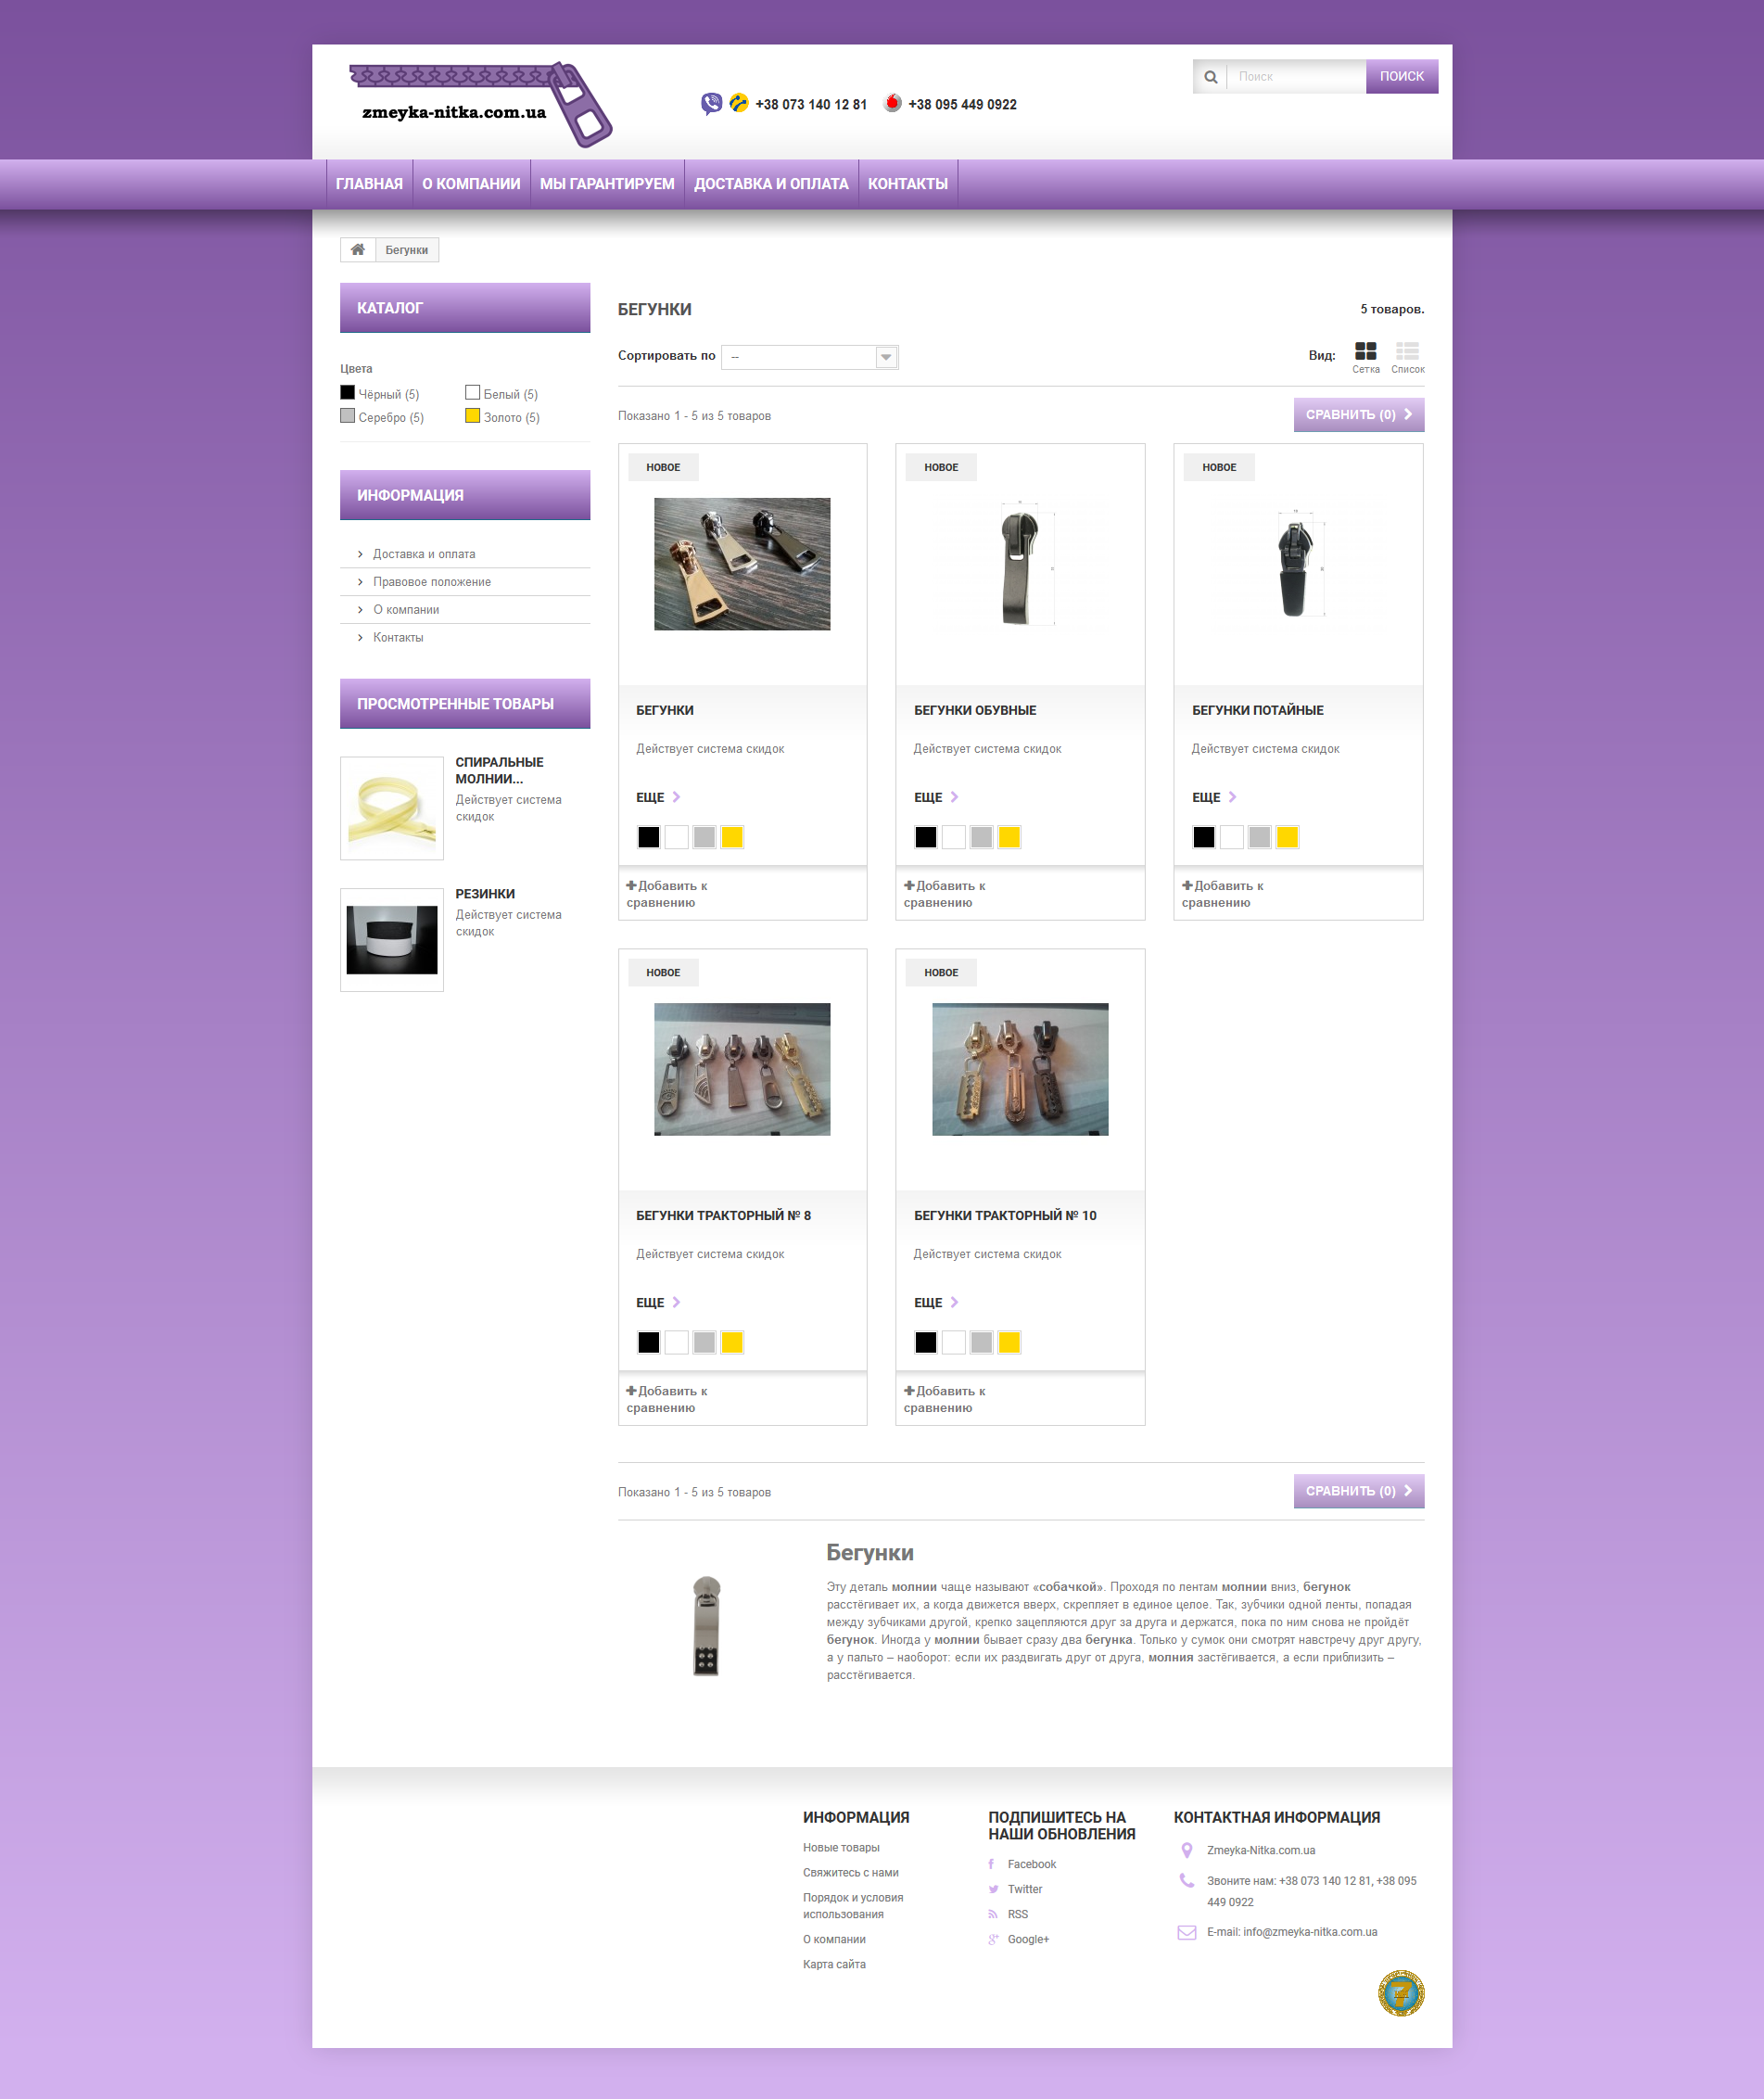Screen dimensions: 1764x2099
Task: Open the Facebook link icon in footer
Action: point(992,1864)
